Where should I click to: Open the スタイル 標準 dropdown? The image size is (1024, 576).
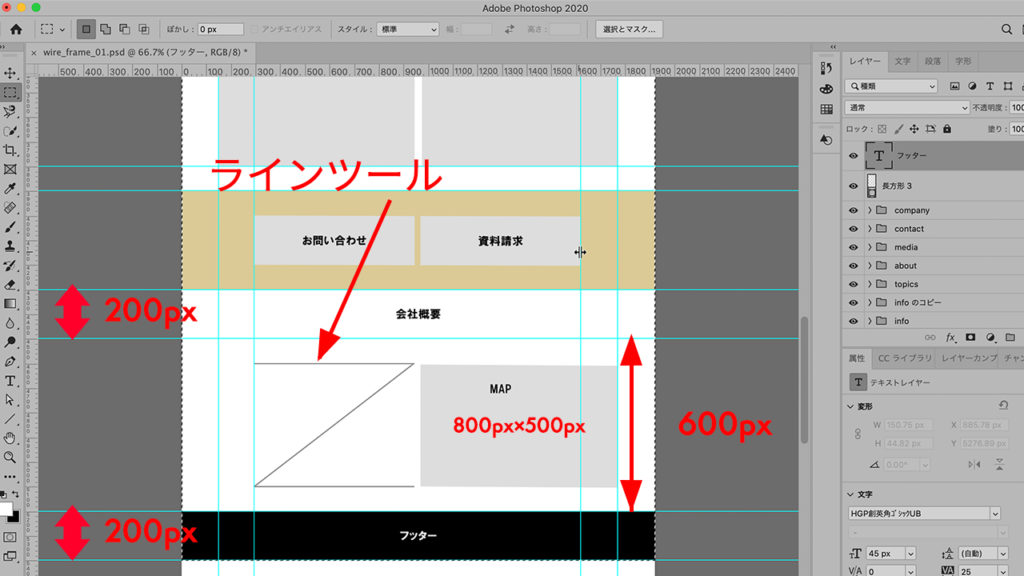tap(408, 29)
